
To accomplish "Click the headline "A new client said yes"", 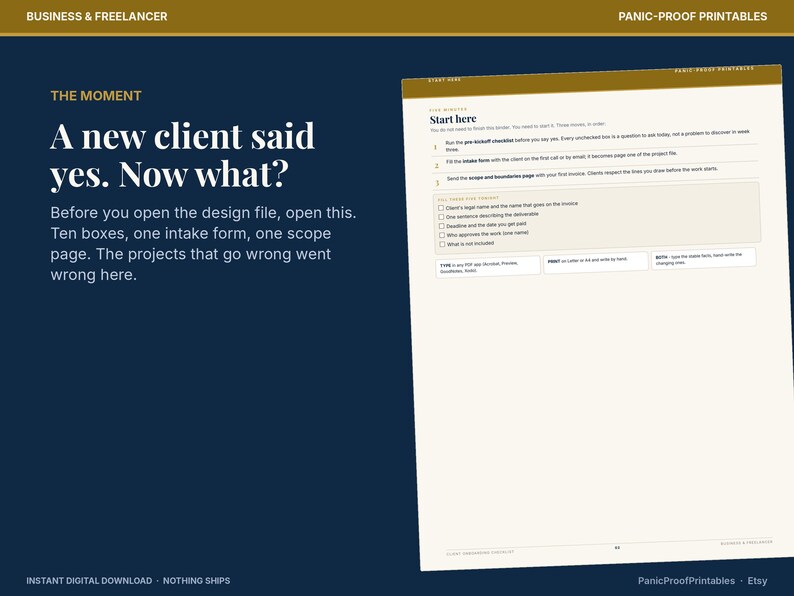I will (182, 156).
